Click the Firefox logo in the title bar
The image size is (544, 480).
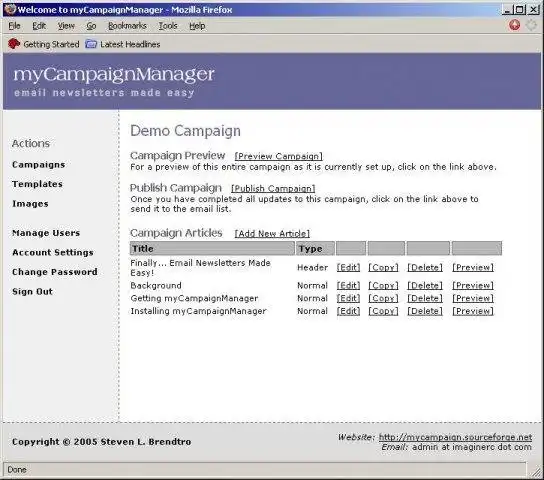click(x=10, y=9)
